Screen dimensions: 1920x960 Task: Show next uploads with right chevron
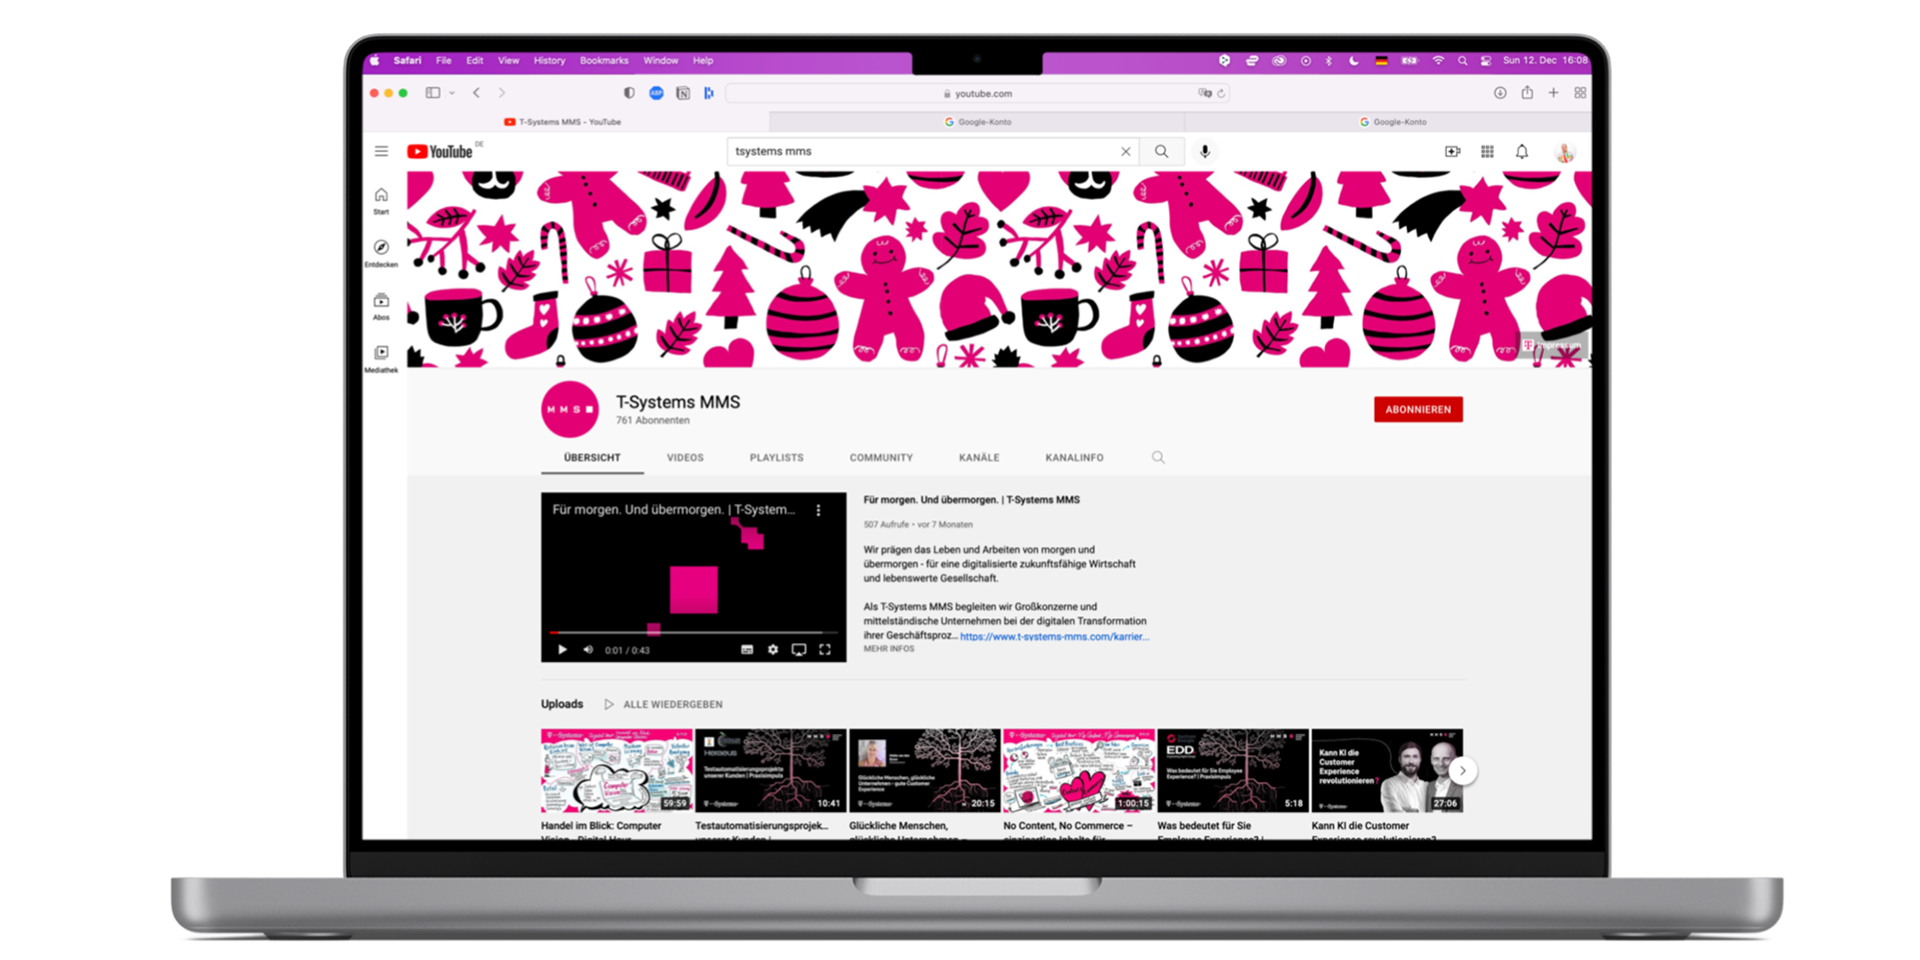pyautogui.click(x=1462, y=771)
